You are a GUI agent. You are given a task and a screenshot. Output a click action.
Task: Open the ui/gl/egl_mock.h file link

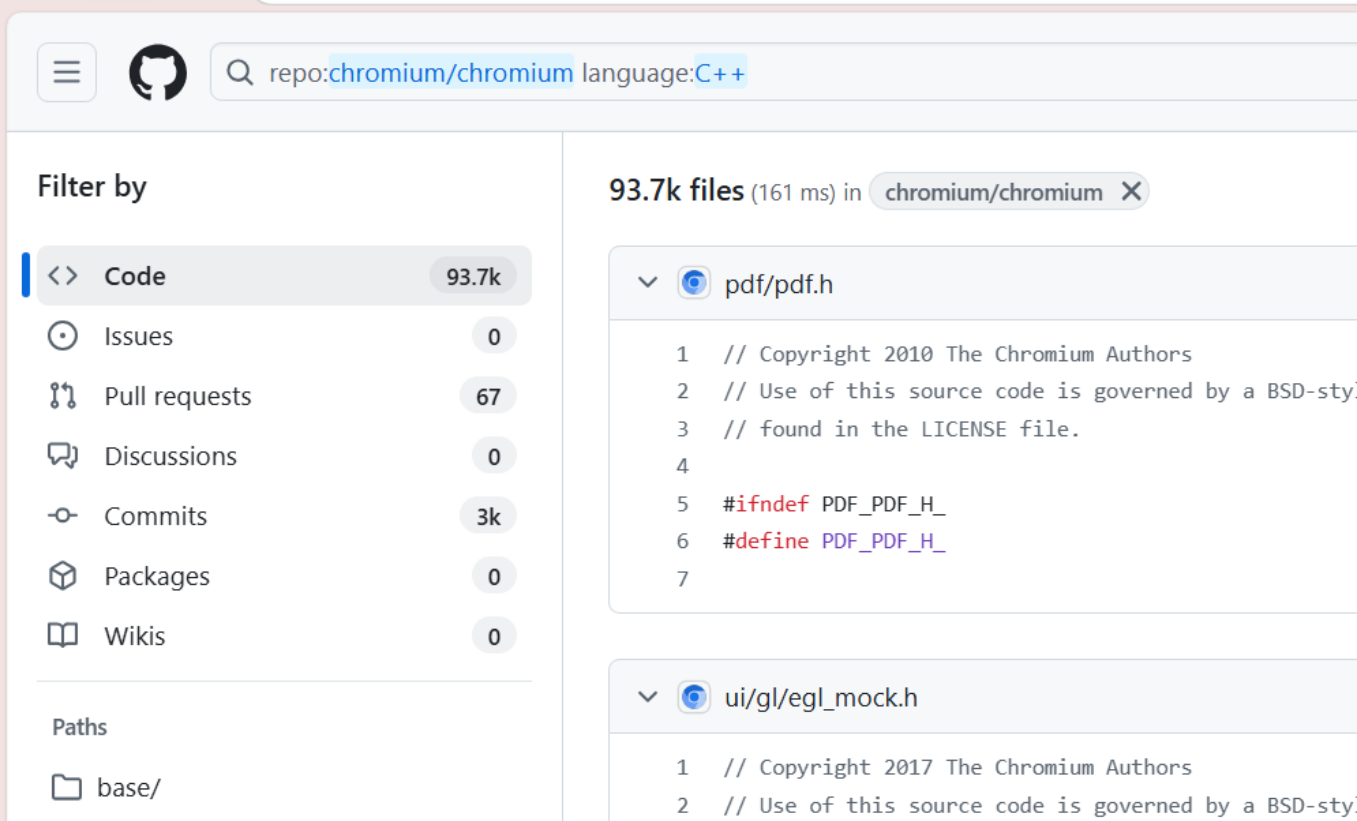pos(821,698)
